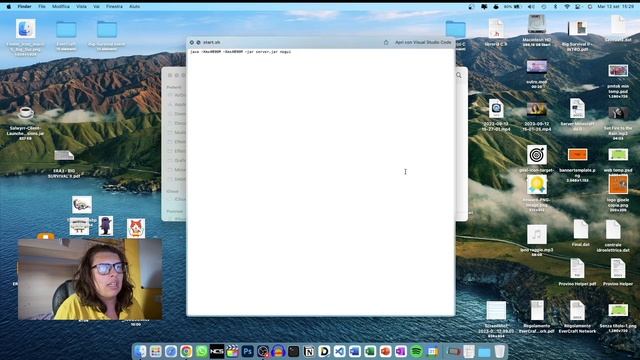Open the volume control in menu bar
640x360 pixels.
(x=531, y=7)
